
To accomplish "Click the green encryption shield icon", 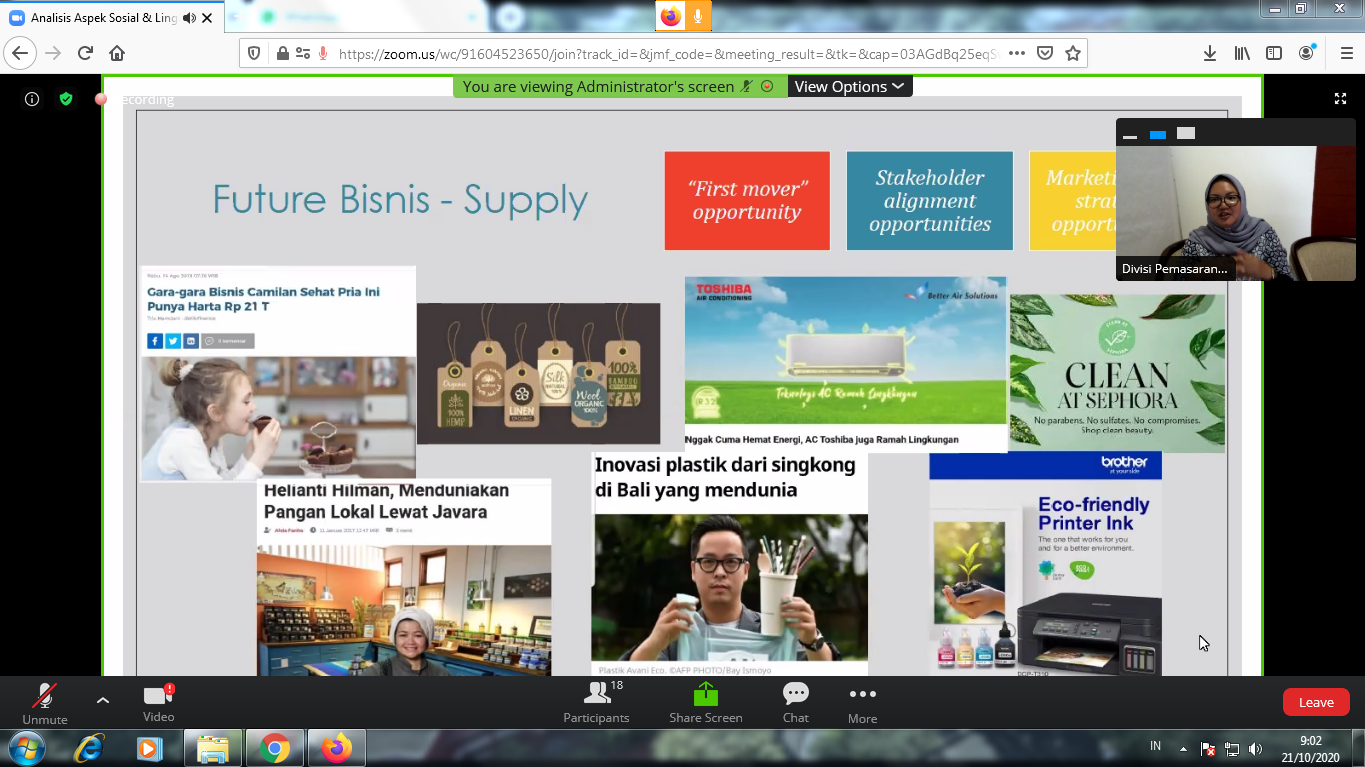I will coord(66,99).
